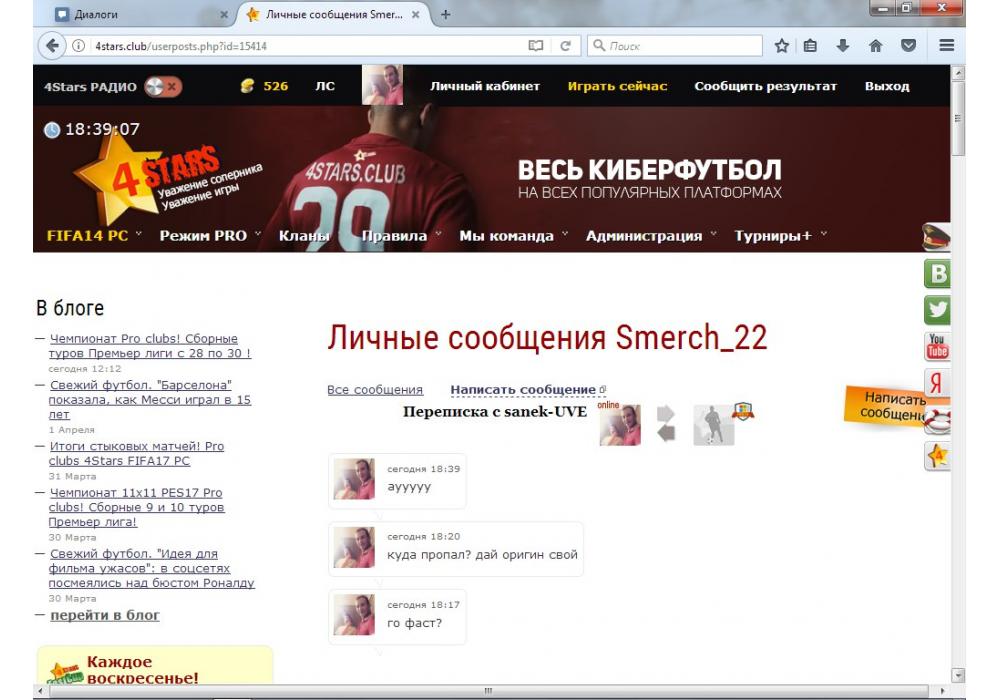Toggle the 4Stars Radio switch

[x=163, y=86]
